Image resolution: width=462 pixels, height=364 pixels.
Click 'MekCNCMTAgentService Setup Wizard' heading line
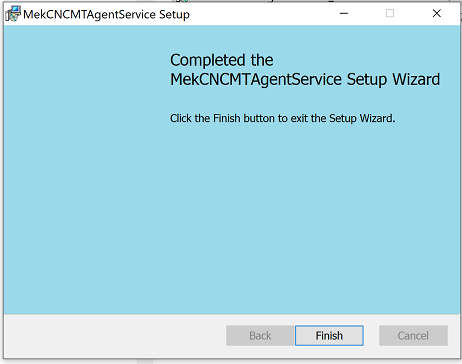pos(305,80)
